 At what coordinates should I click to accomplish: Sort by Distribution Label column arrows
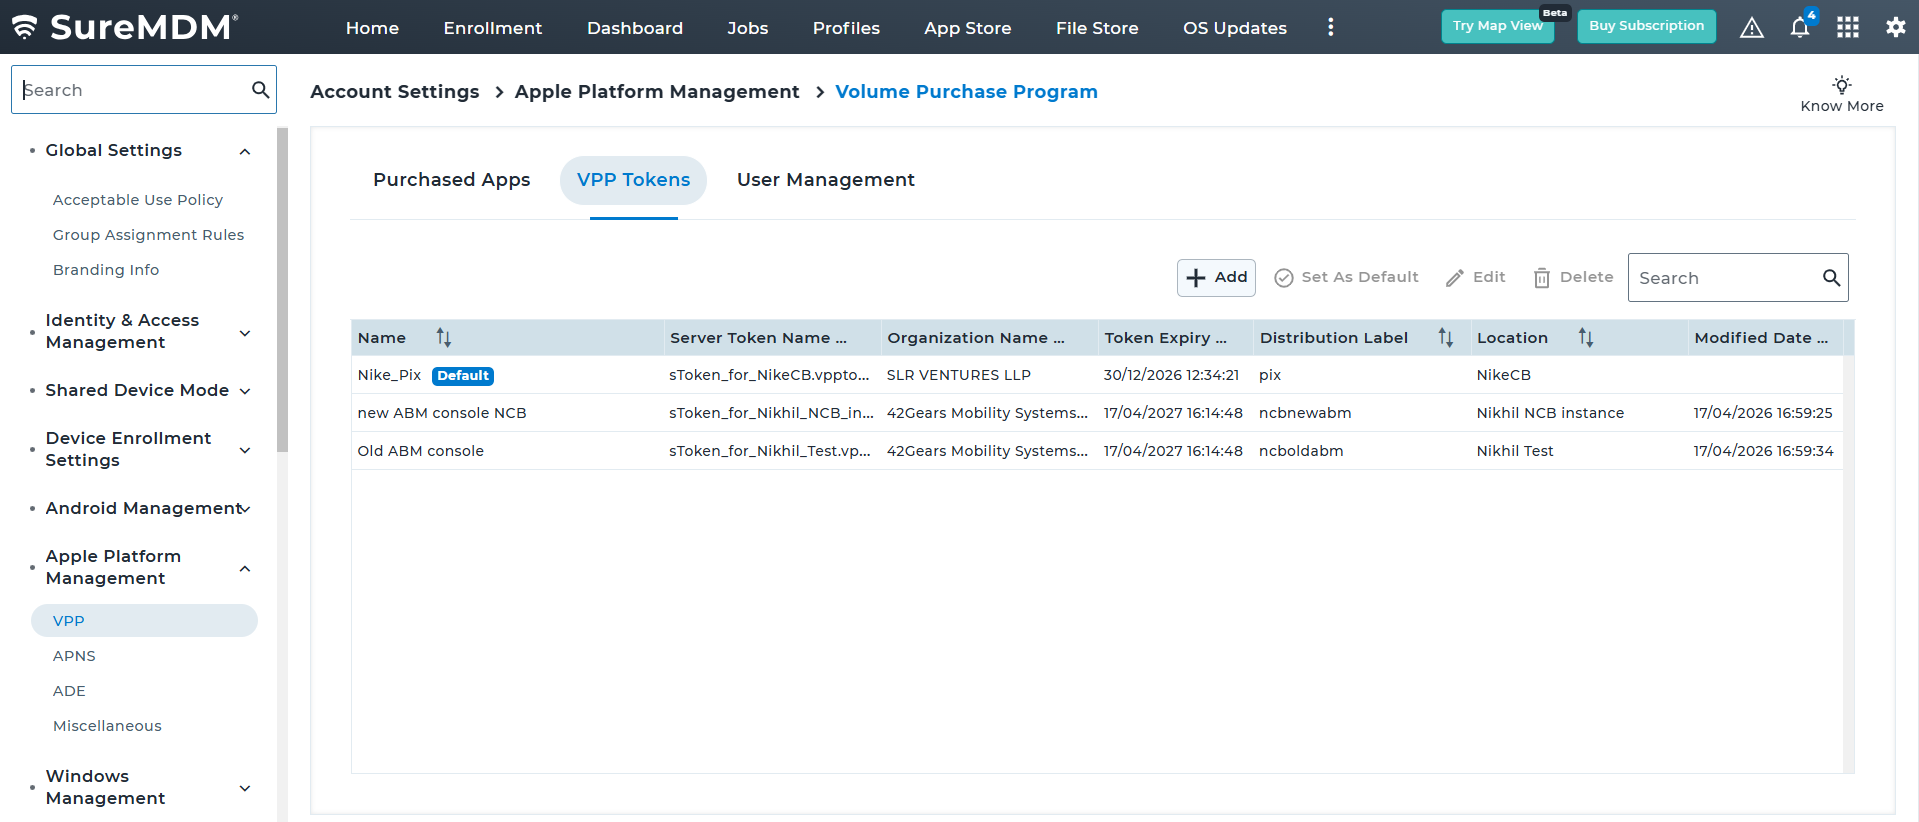(x=1445, y=338)
